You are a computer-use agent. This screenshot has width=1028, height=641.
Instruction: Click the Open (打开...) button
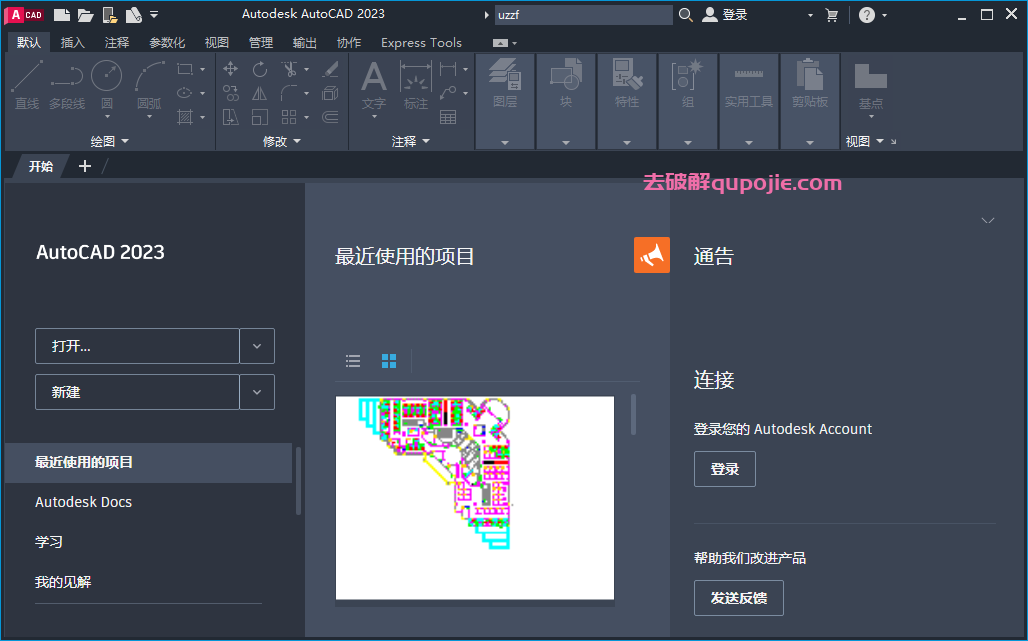point(137,346)
